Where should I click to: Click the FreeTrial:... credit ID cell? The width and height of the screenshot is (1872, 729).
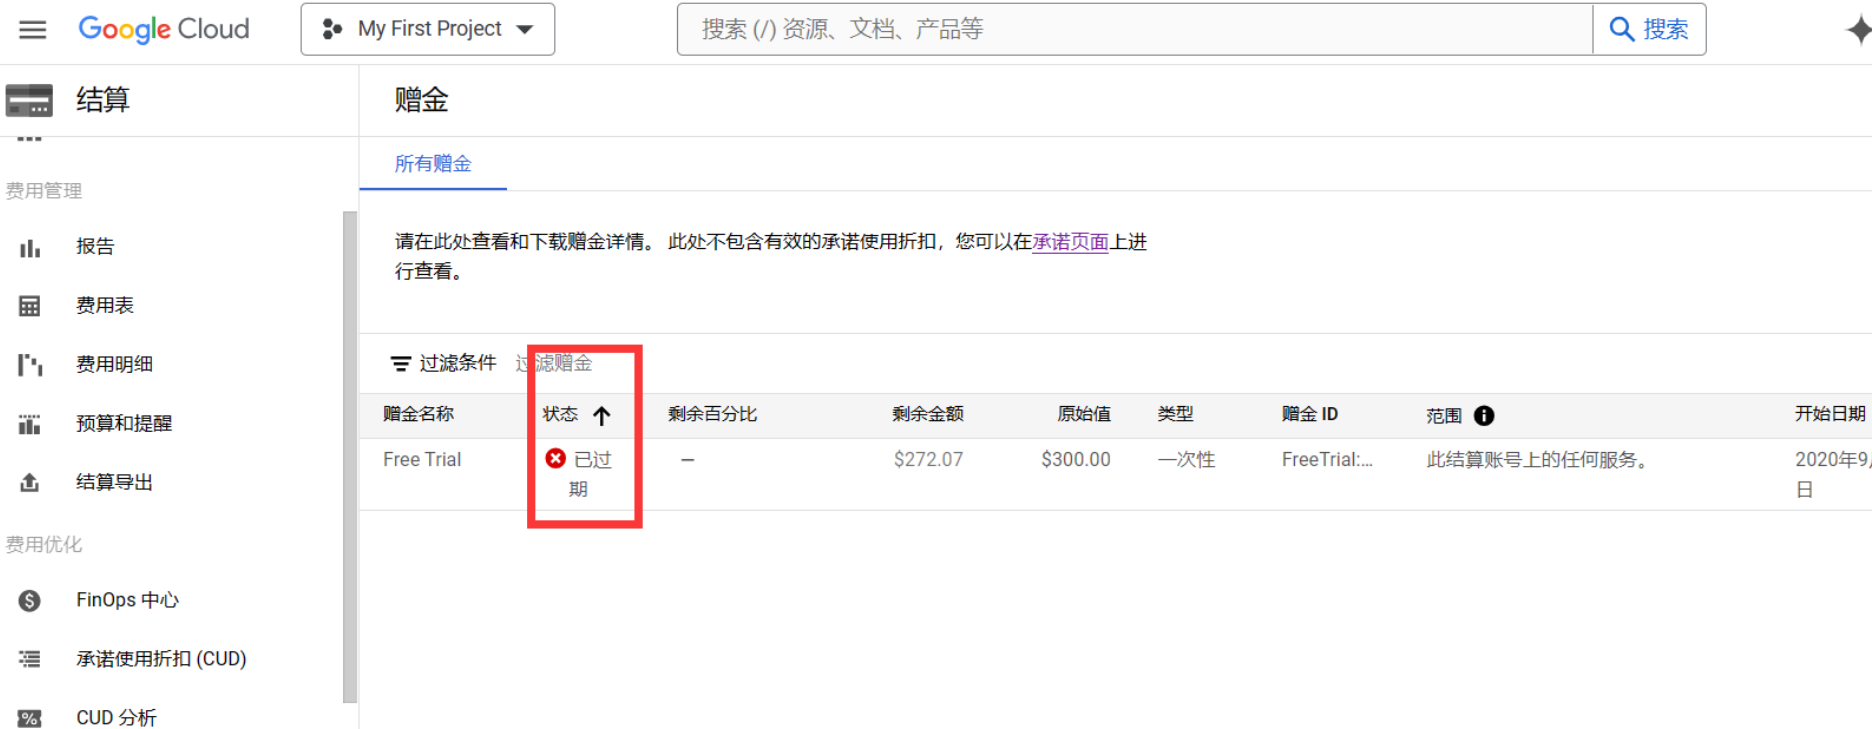click(x=1327, y=460)
